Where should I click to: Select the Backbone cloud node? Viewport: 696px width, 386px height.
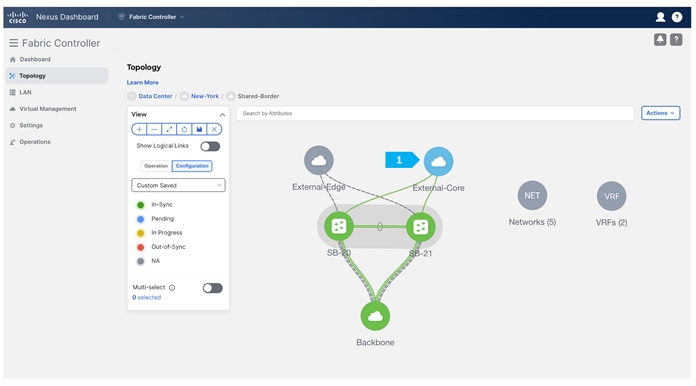(375, 316)
